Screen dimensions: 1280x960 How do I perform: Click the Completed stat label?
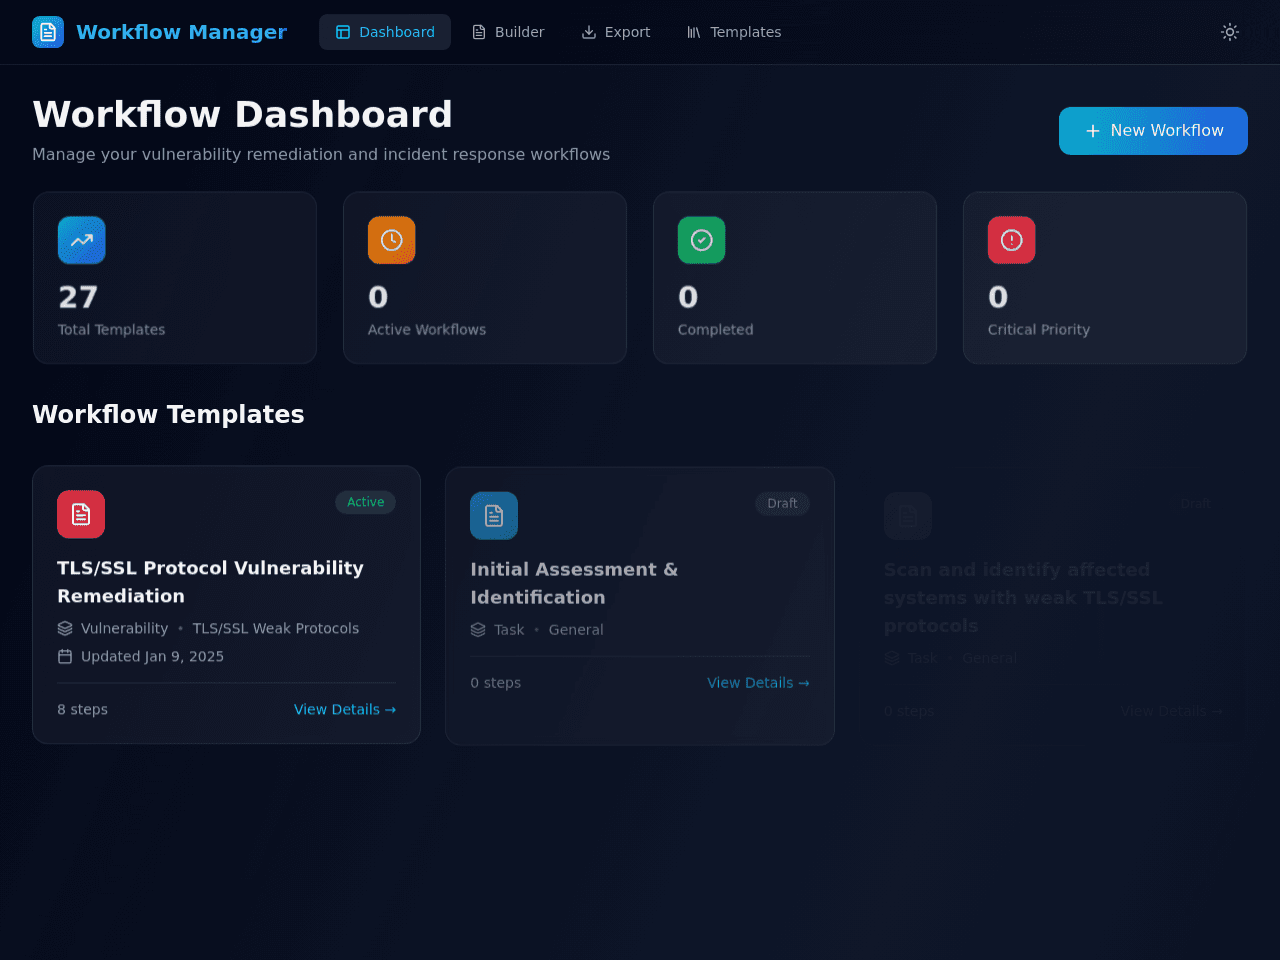click(716, 329)
